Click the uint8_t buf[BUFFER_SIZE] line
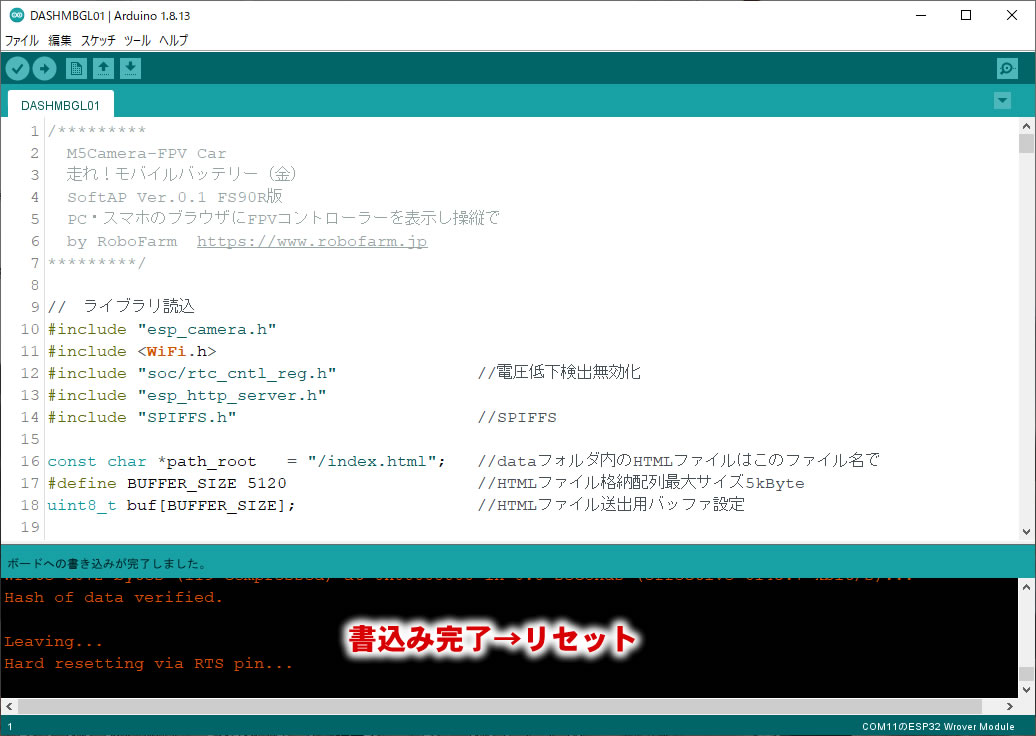The image size is (1036, 736). click(171, 505)
